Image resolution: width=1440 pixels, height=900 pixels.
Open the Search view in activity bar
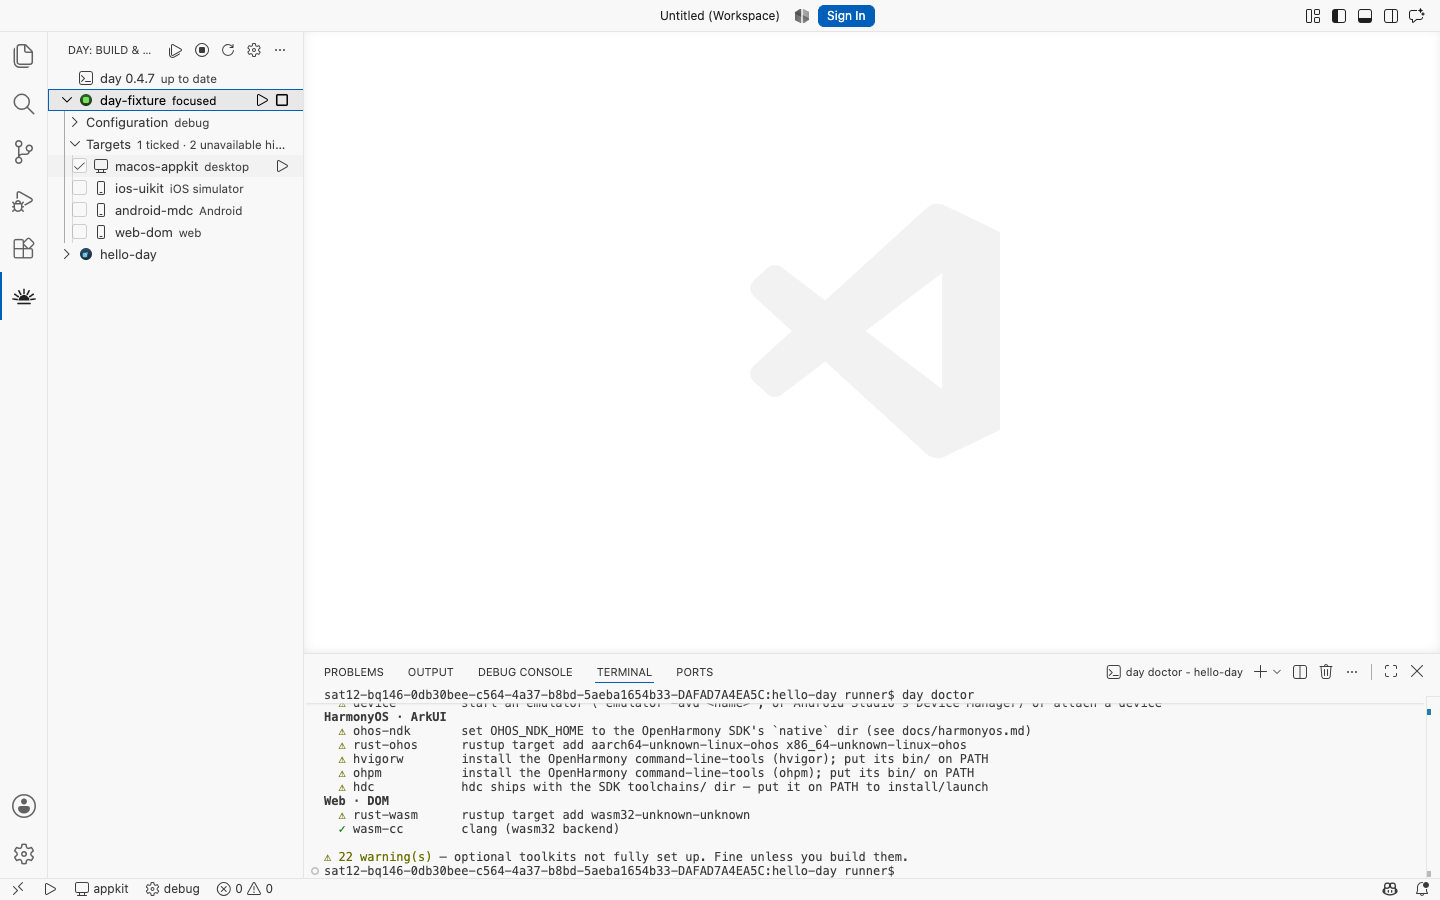point(24,104)
